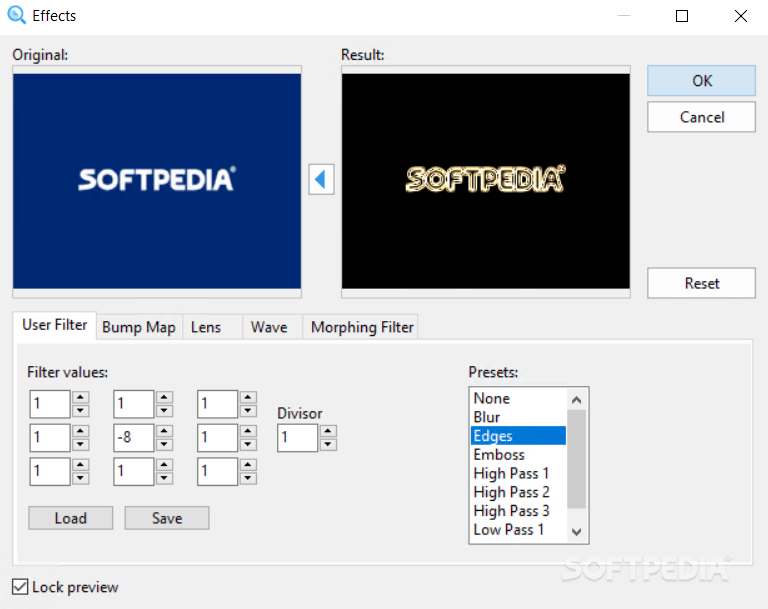768x609 pixels.
Task: Click the presets list scroll up arrow
Action: (576, 400)
